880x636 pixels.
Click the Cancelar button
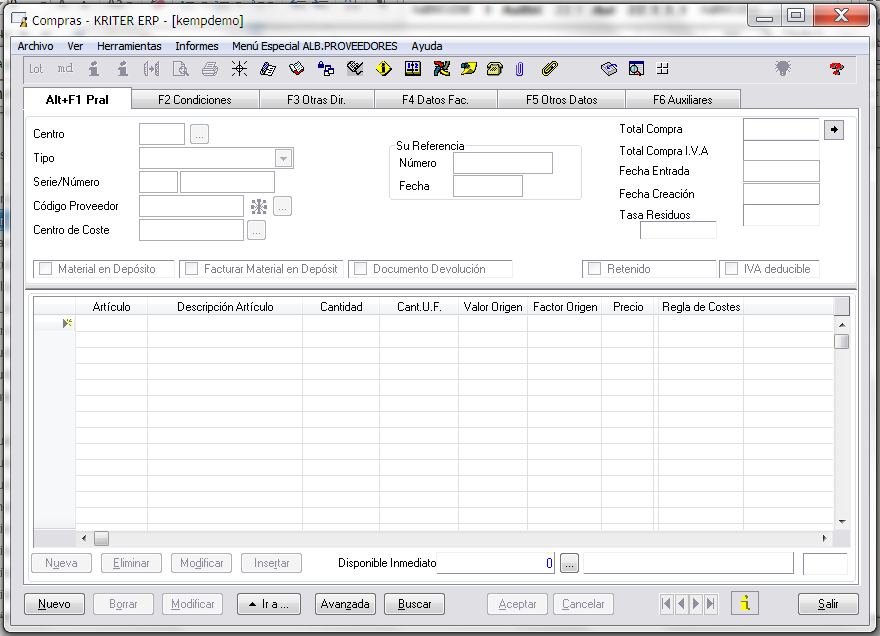click(583, 604)
